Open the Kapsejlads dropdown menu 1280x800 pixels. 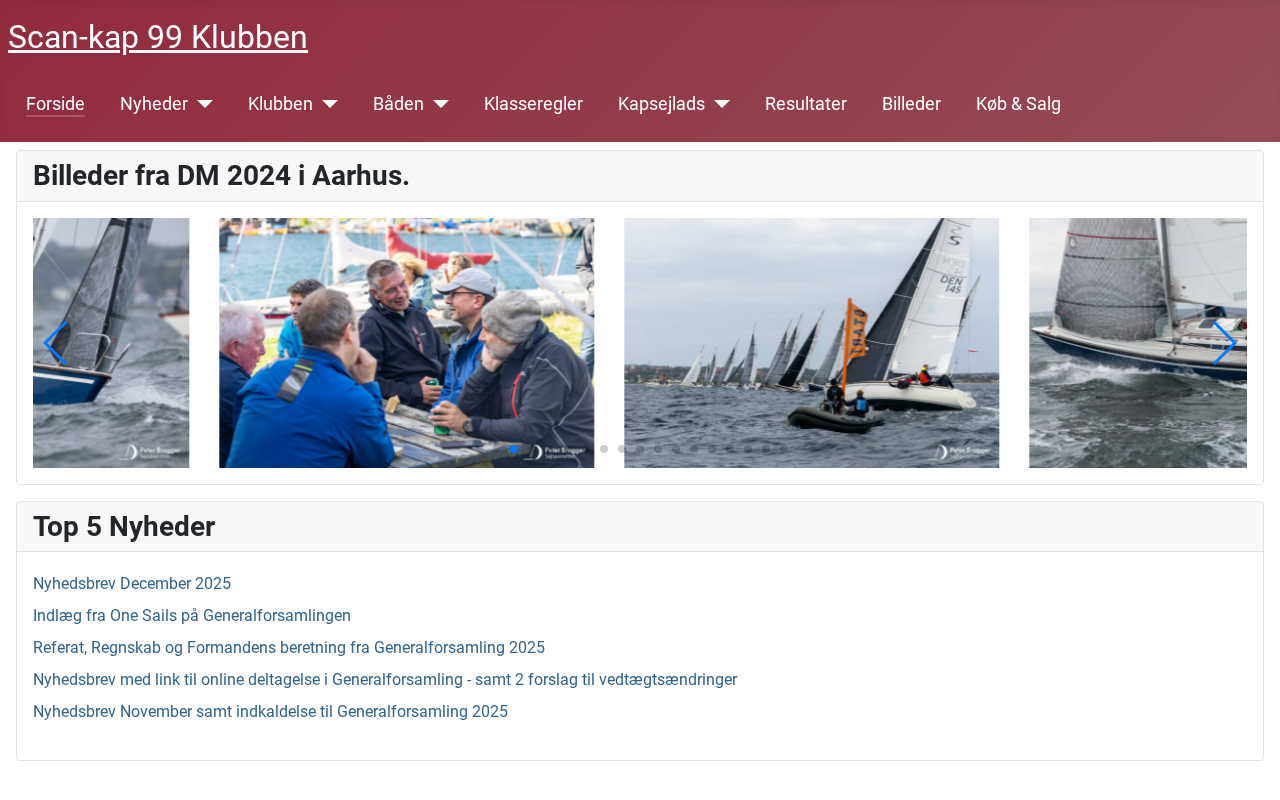point(673,104)
